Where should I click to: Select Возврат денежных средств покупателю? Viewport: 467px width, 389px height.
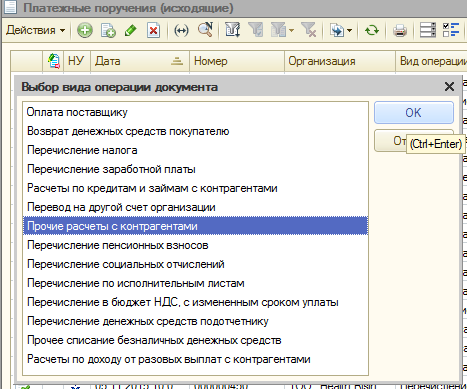coord(195,131)
